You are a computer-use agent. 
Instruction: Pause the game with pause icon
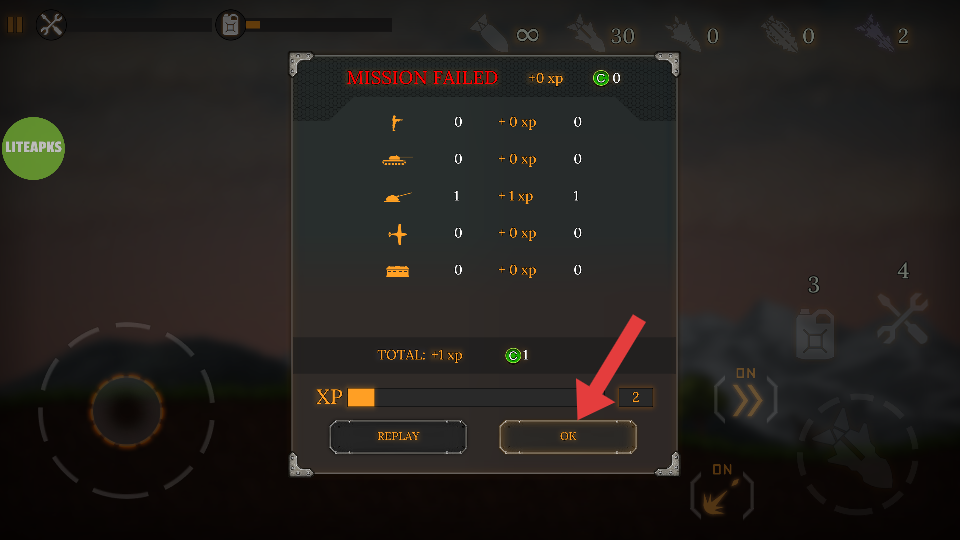click(x=15, y=24)
